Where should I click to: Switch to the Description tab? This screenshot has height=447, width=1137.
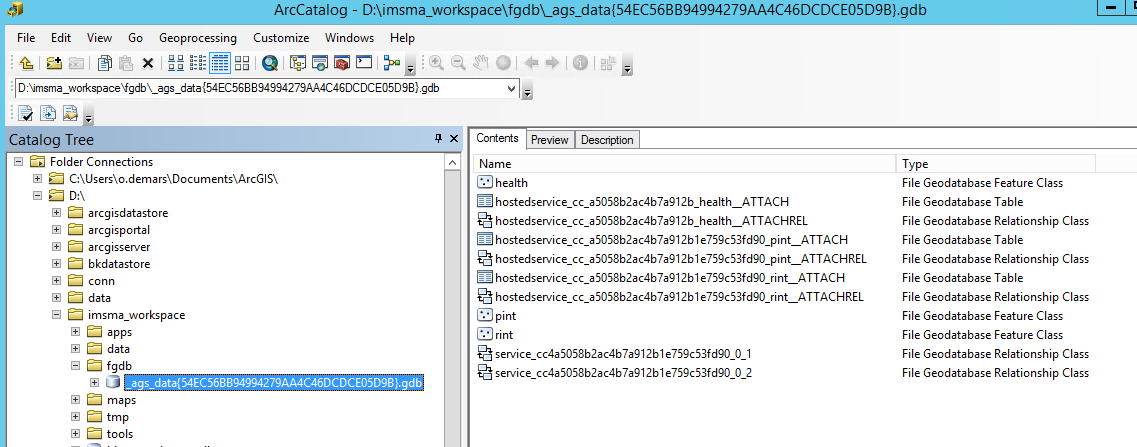point(608,140)
